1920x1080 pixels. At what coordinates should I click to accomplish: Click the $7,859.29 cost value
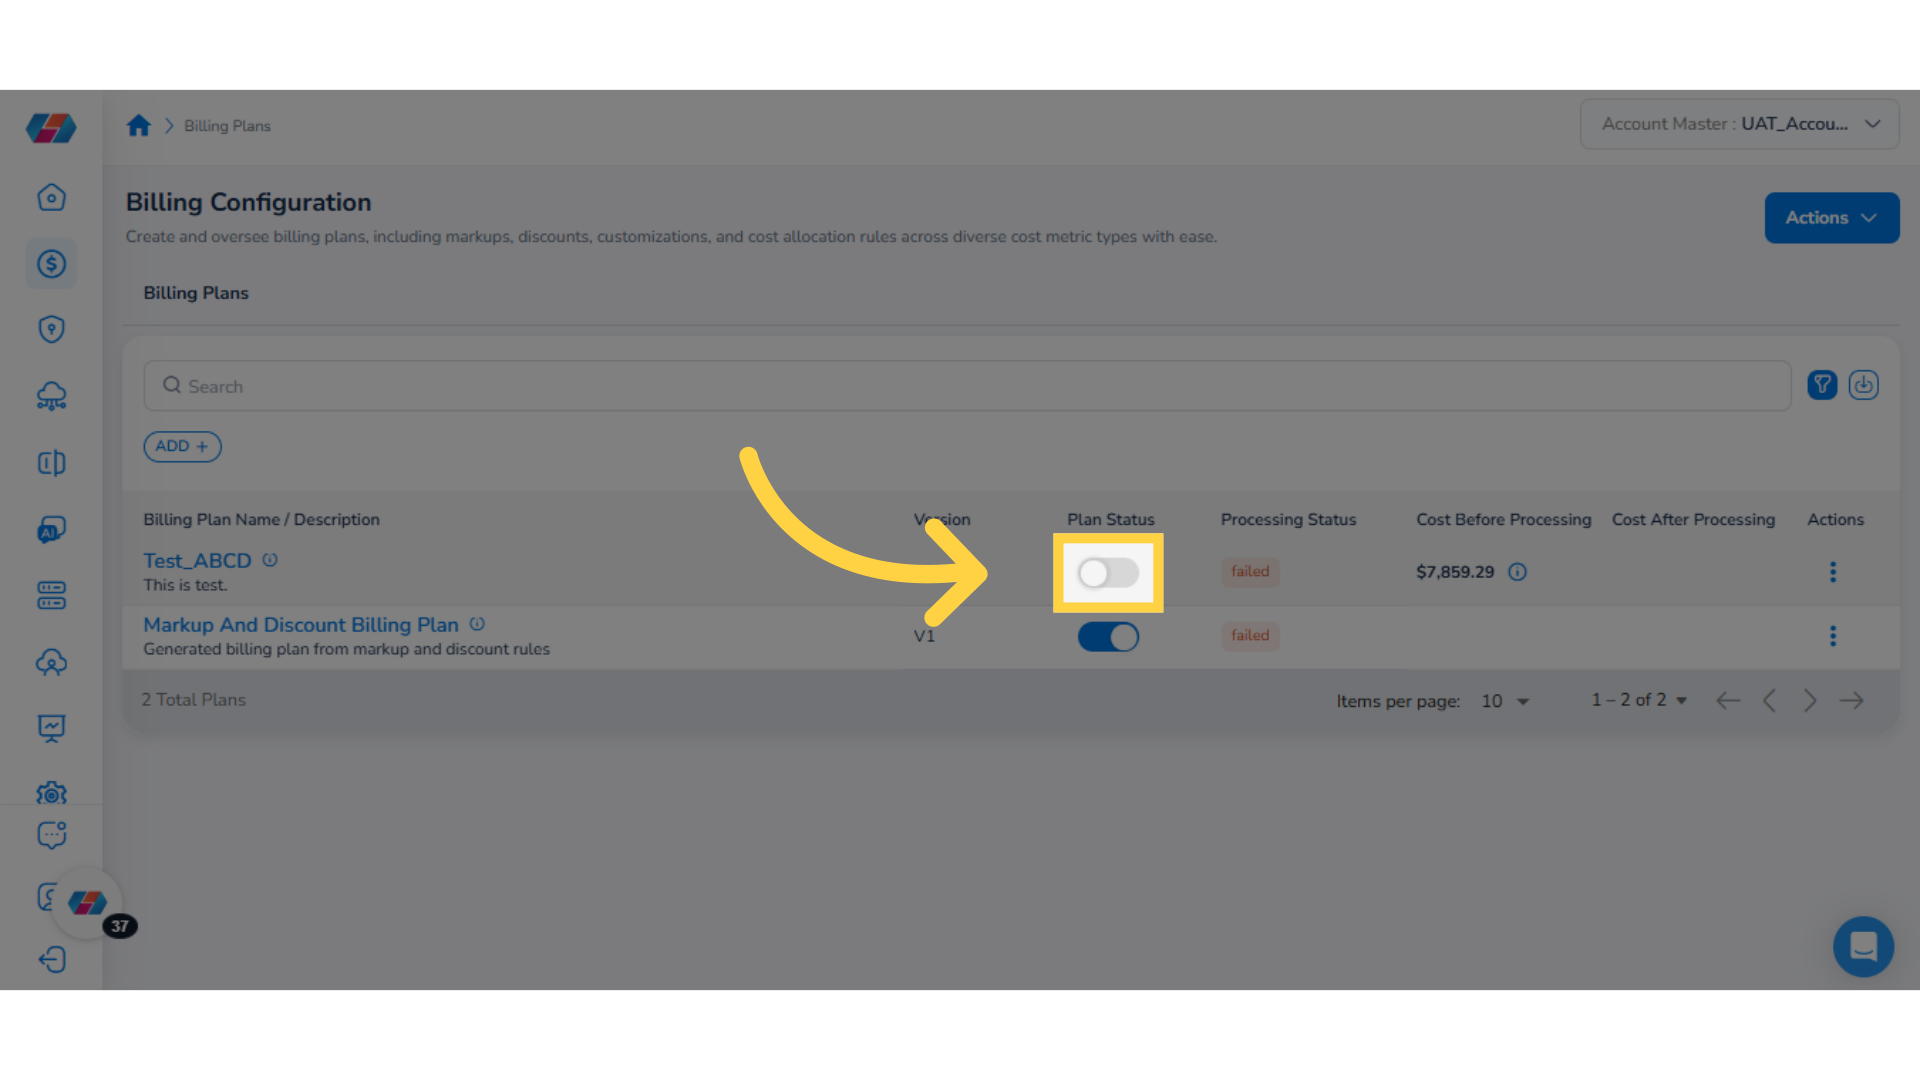[x=1455, y=572]
